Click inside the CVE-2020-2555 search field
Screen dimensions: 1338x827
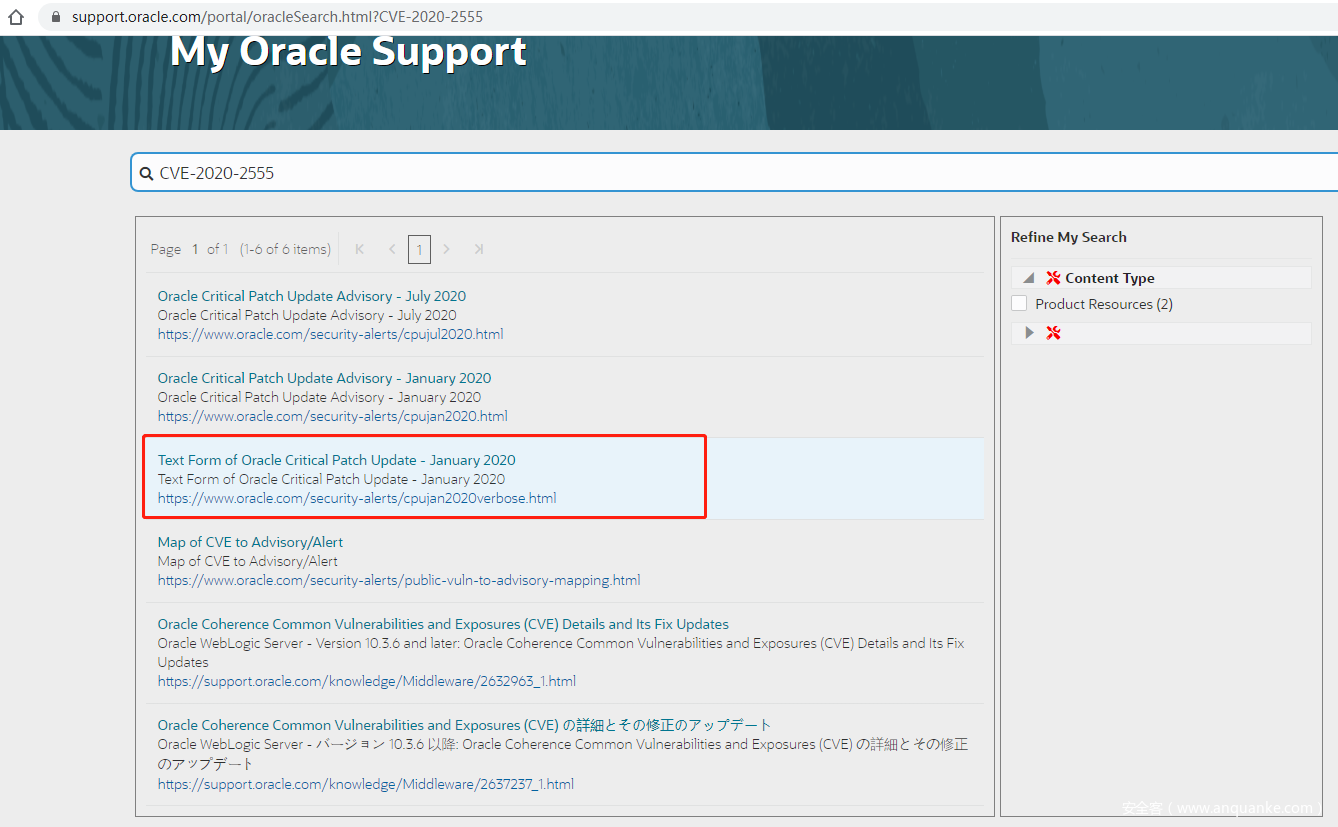coord(700,173)
